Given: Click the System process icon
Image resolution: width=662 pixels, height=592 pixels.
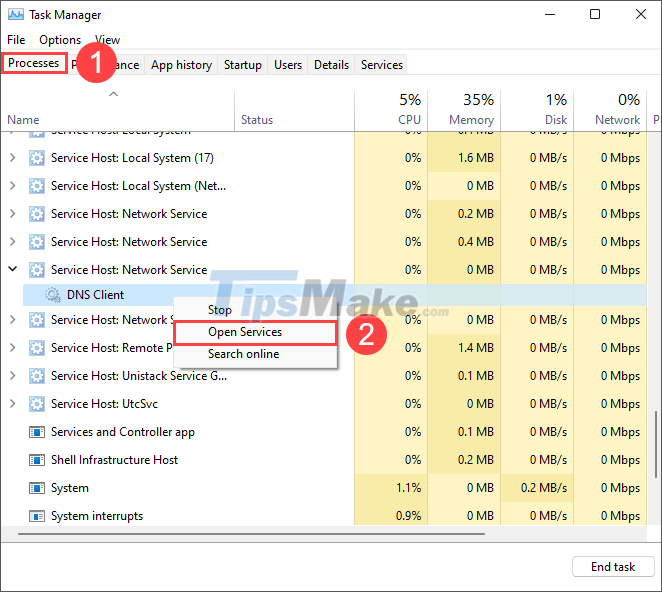Looking at the screenshot, I should pos(37,488).
